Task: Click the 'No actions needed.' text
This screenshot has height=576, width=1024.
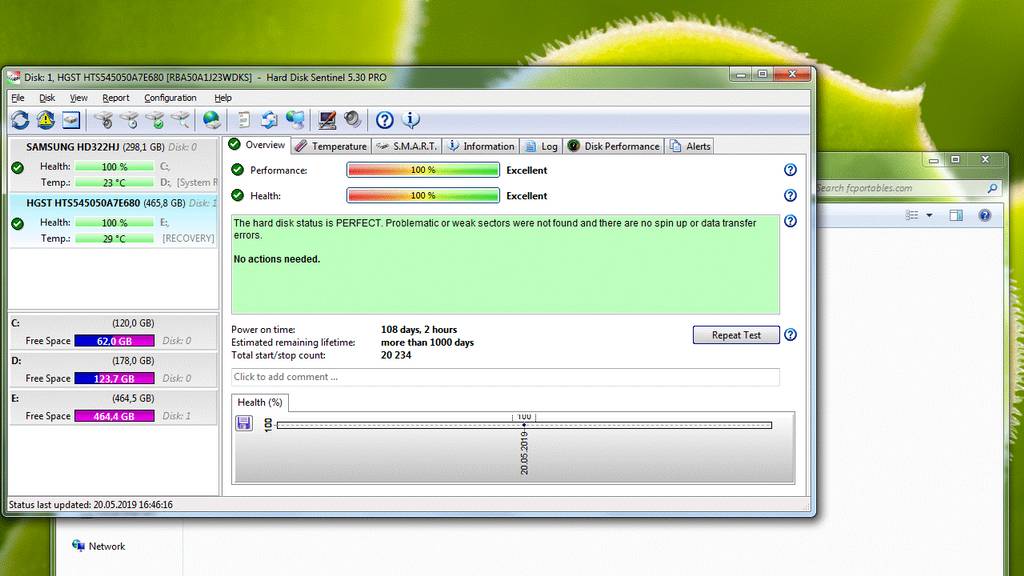Action: (x=277, y=259)
